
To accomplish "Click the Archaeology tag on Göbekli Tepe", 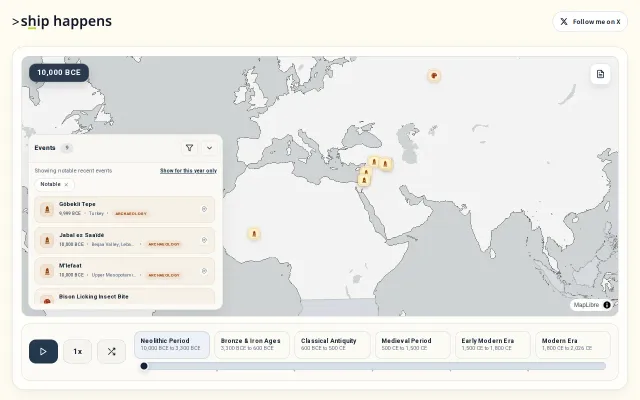I will (131, 213).
